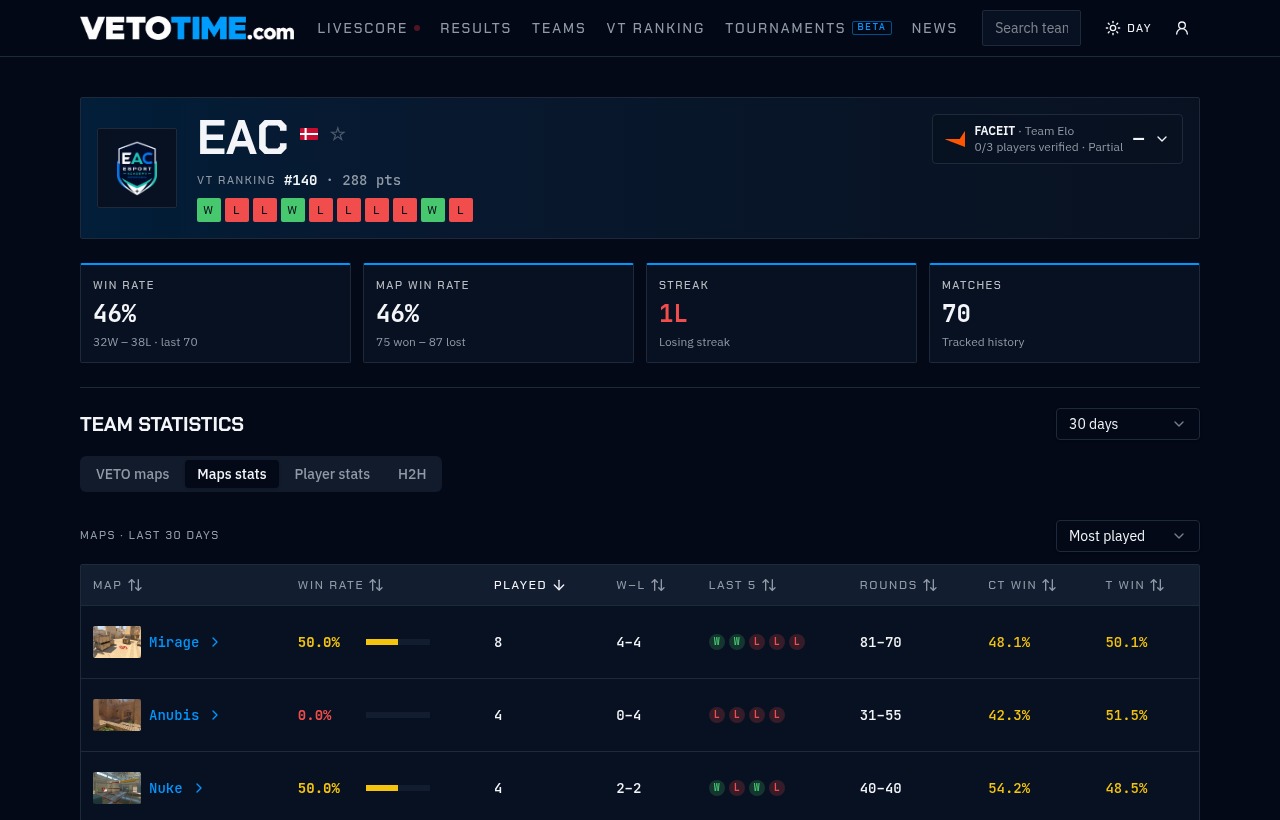Open the Mirage map link
The image size is (1280, 820).
coord(184,642)
